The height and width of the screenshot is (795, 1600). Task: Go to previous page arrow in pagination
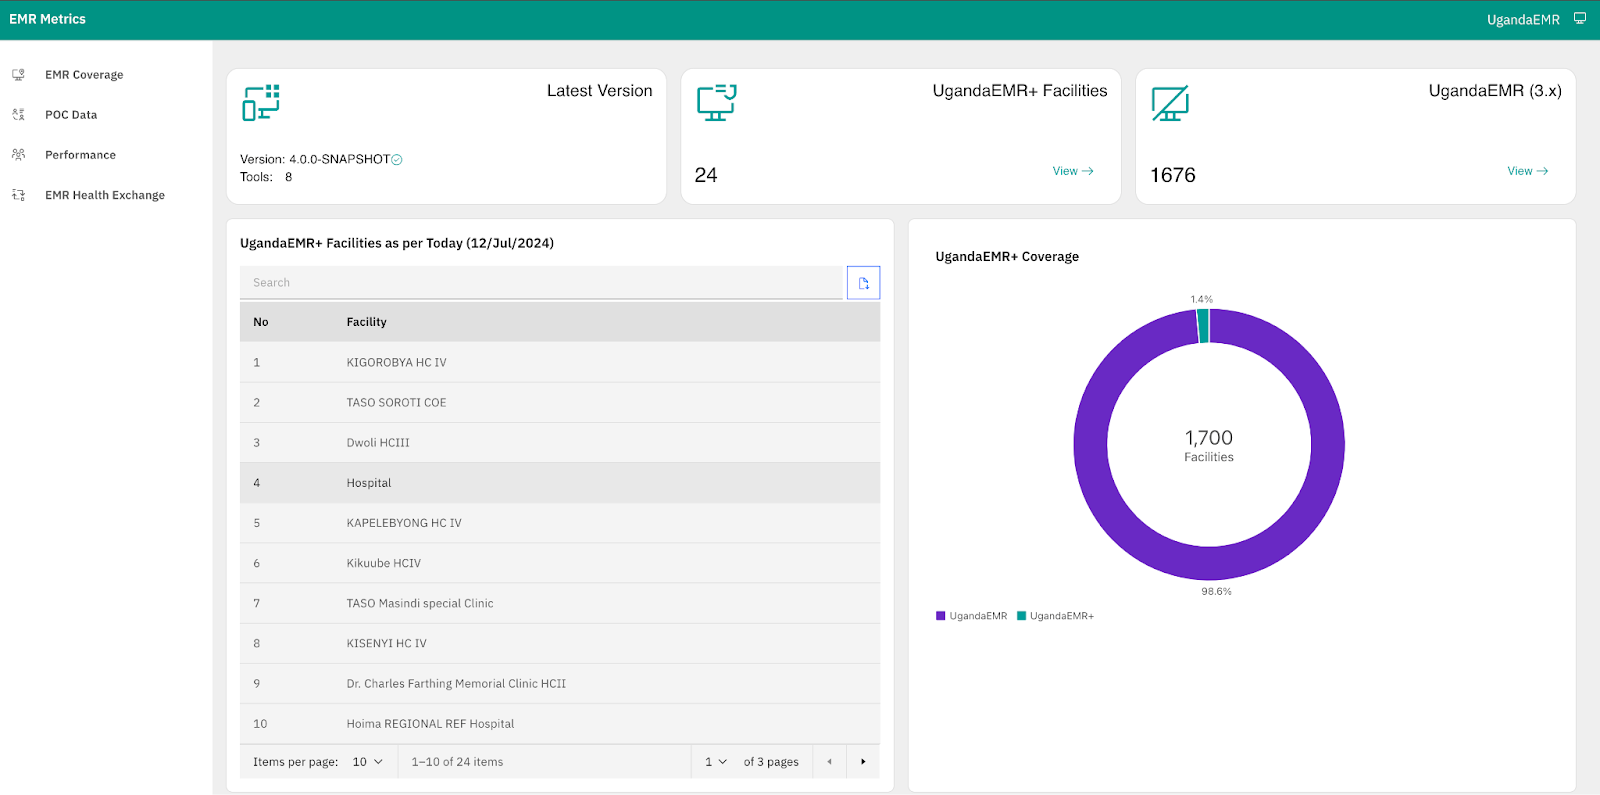pos(829,762)
